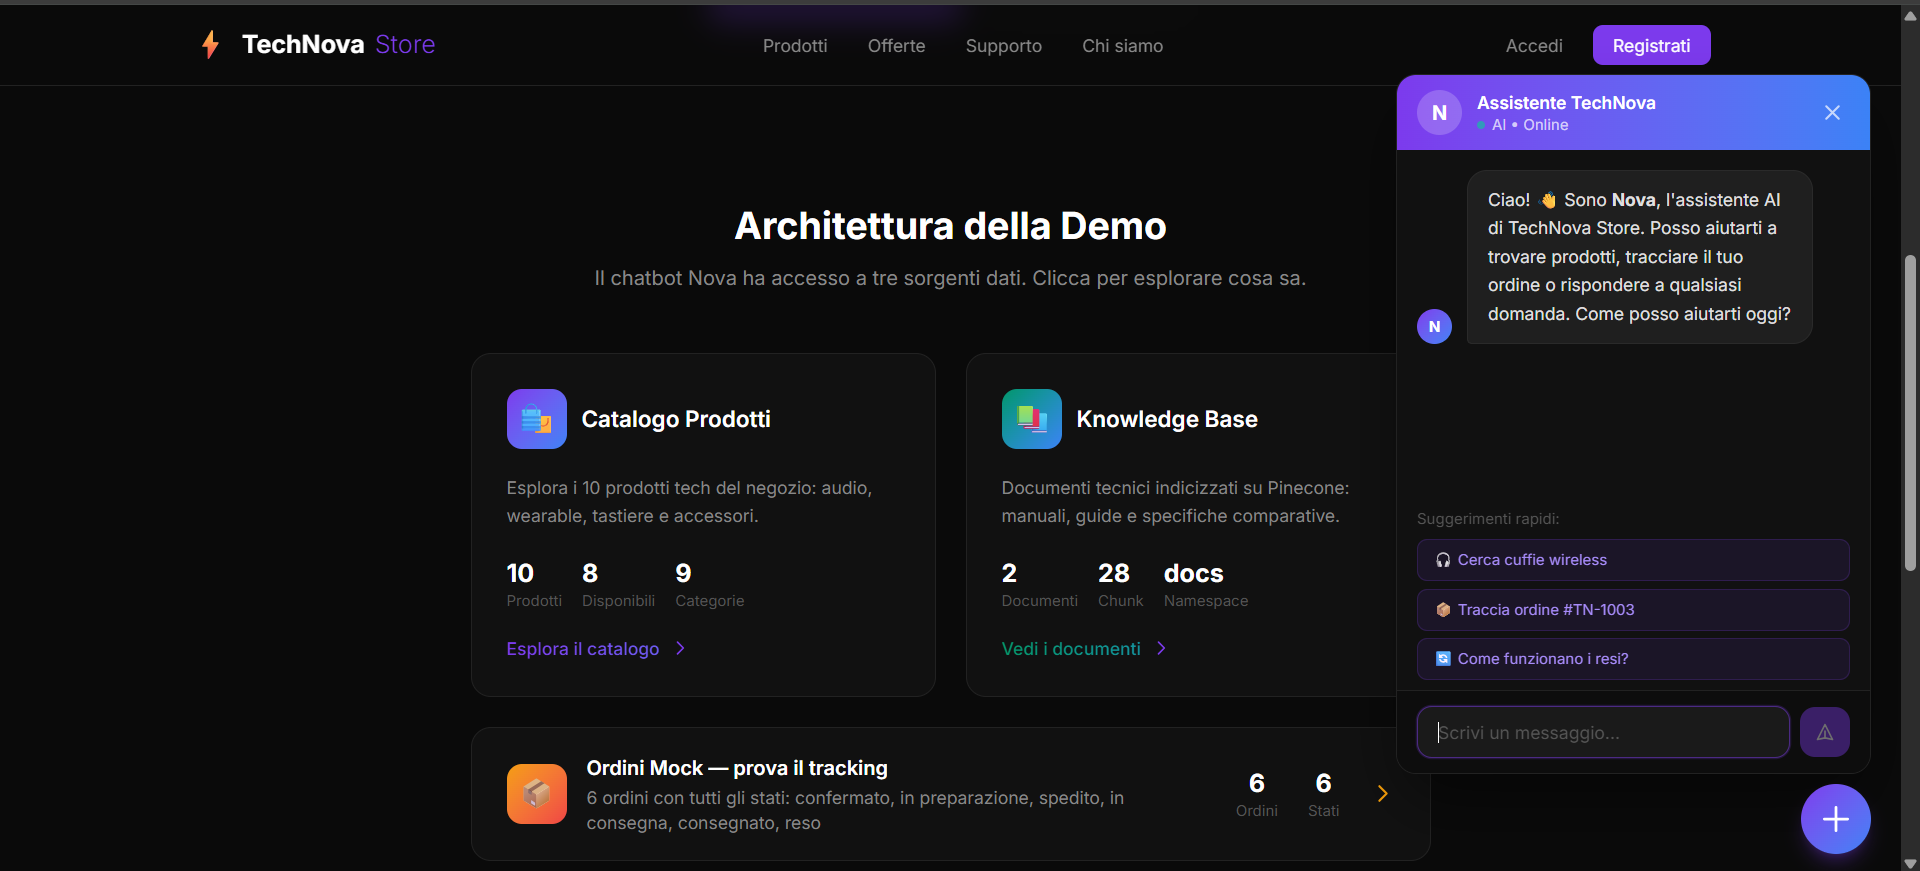This screenshot has width=1920, height=871.
Task: Click the Ordini Mock package icon
Action: click(536, 794)
